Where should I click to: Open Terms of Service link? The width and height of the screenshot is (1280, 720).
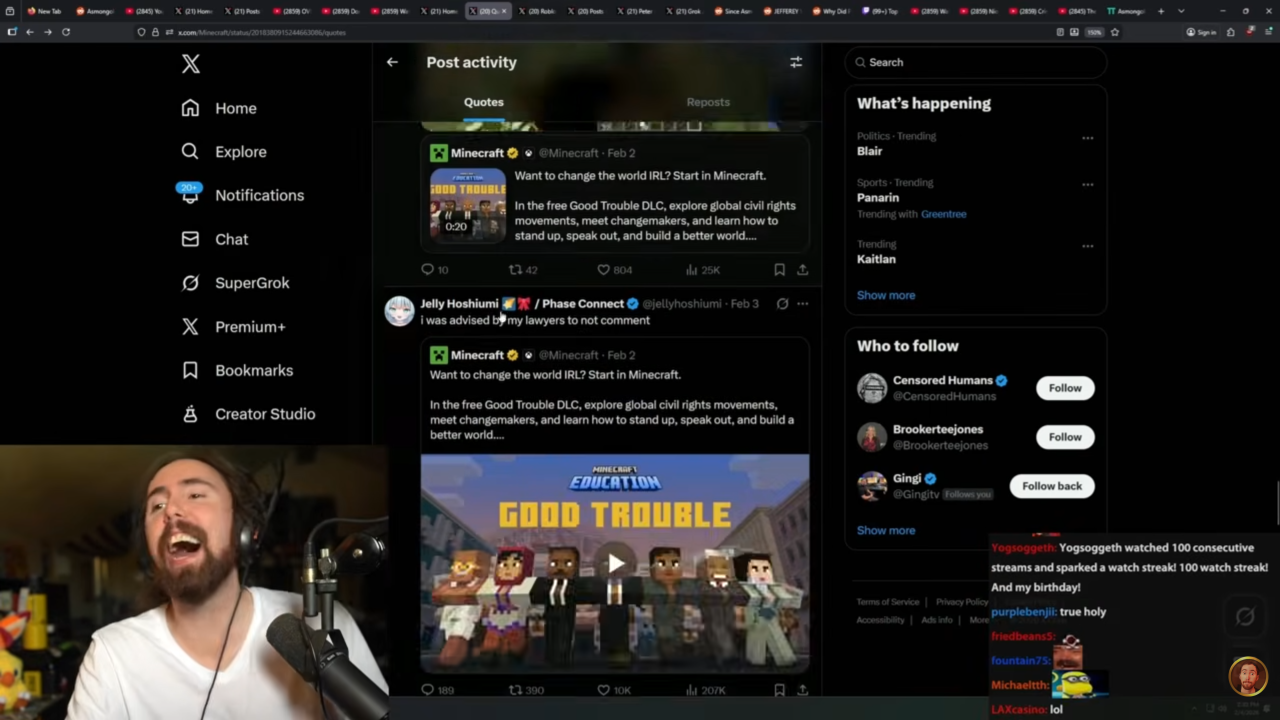pos(888,602)
